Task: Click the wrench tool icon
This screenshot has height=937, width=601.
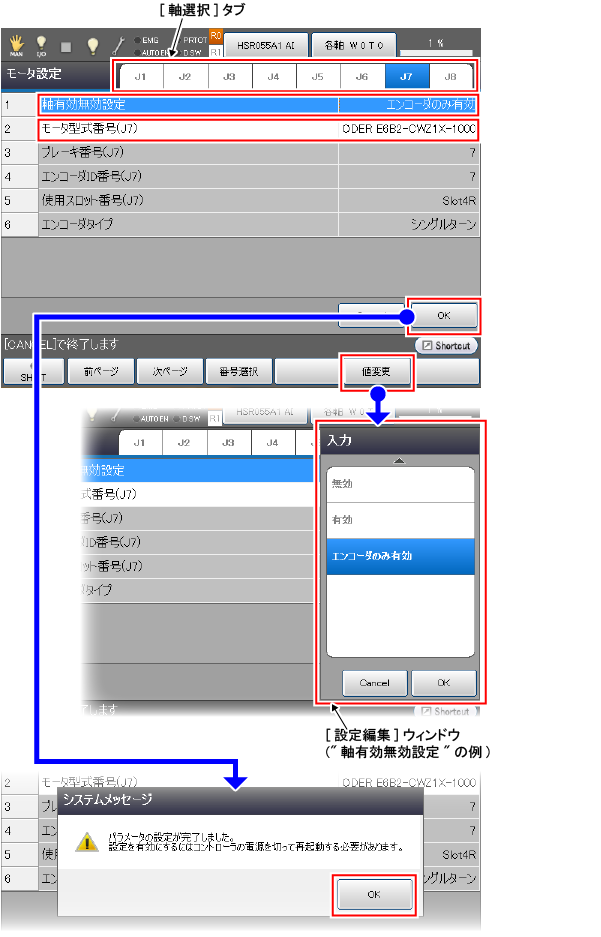Action: 117,45
